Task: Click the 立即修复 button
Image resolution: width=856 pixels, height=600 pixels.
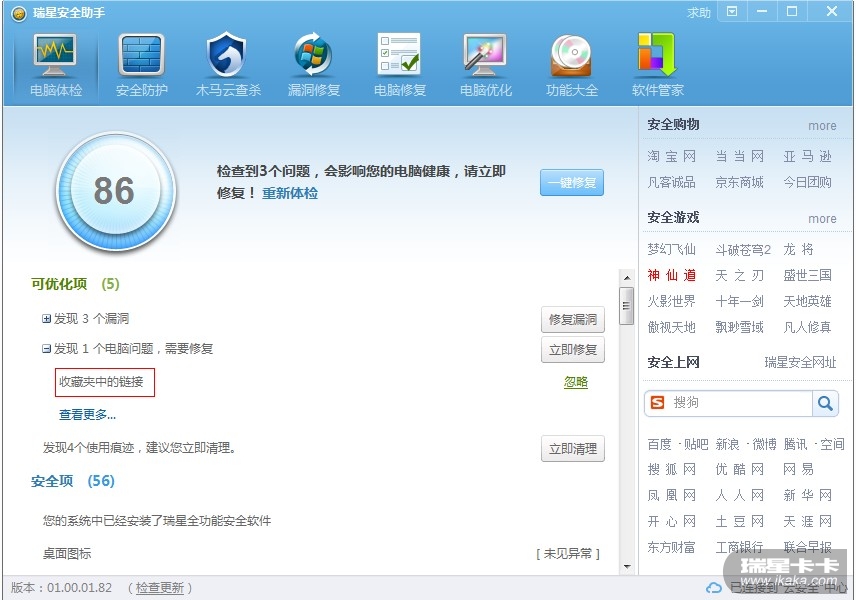Action: tap(573, 350)
